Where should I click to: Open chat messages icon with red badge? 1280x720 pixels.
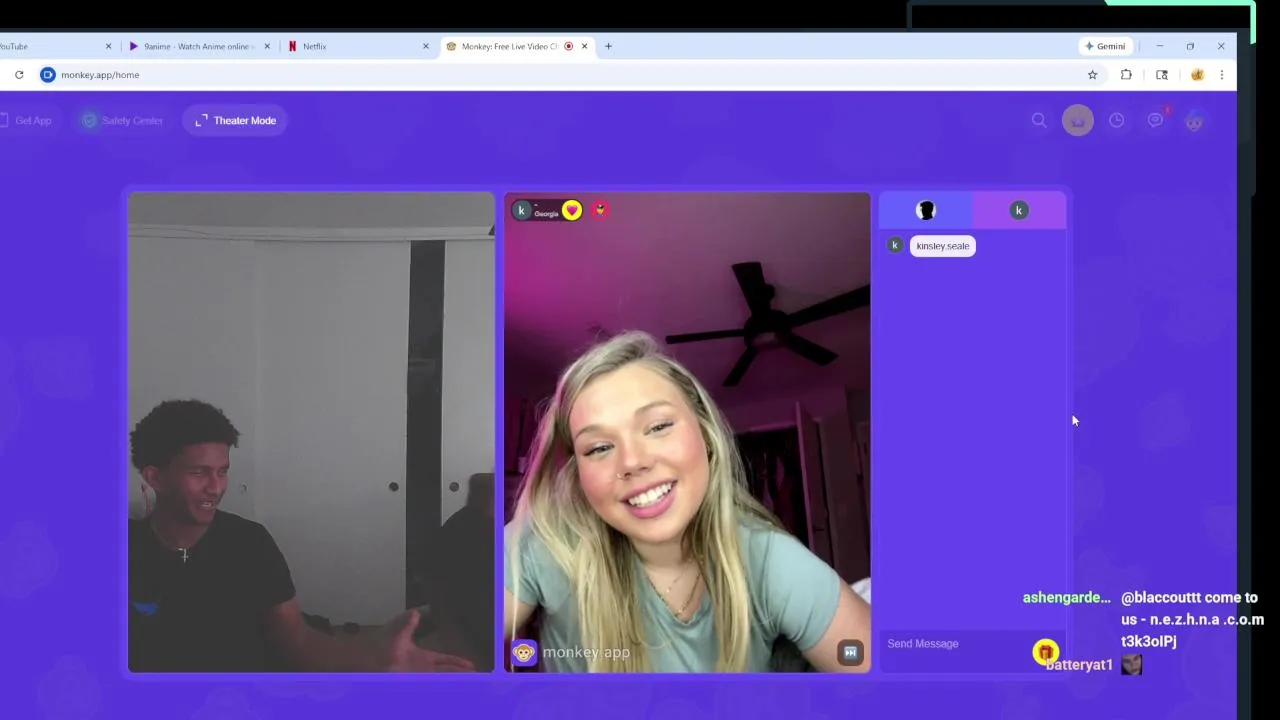1156,119
